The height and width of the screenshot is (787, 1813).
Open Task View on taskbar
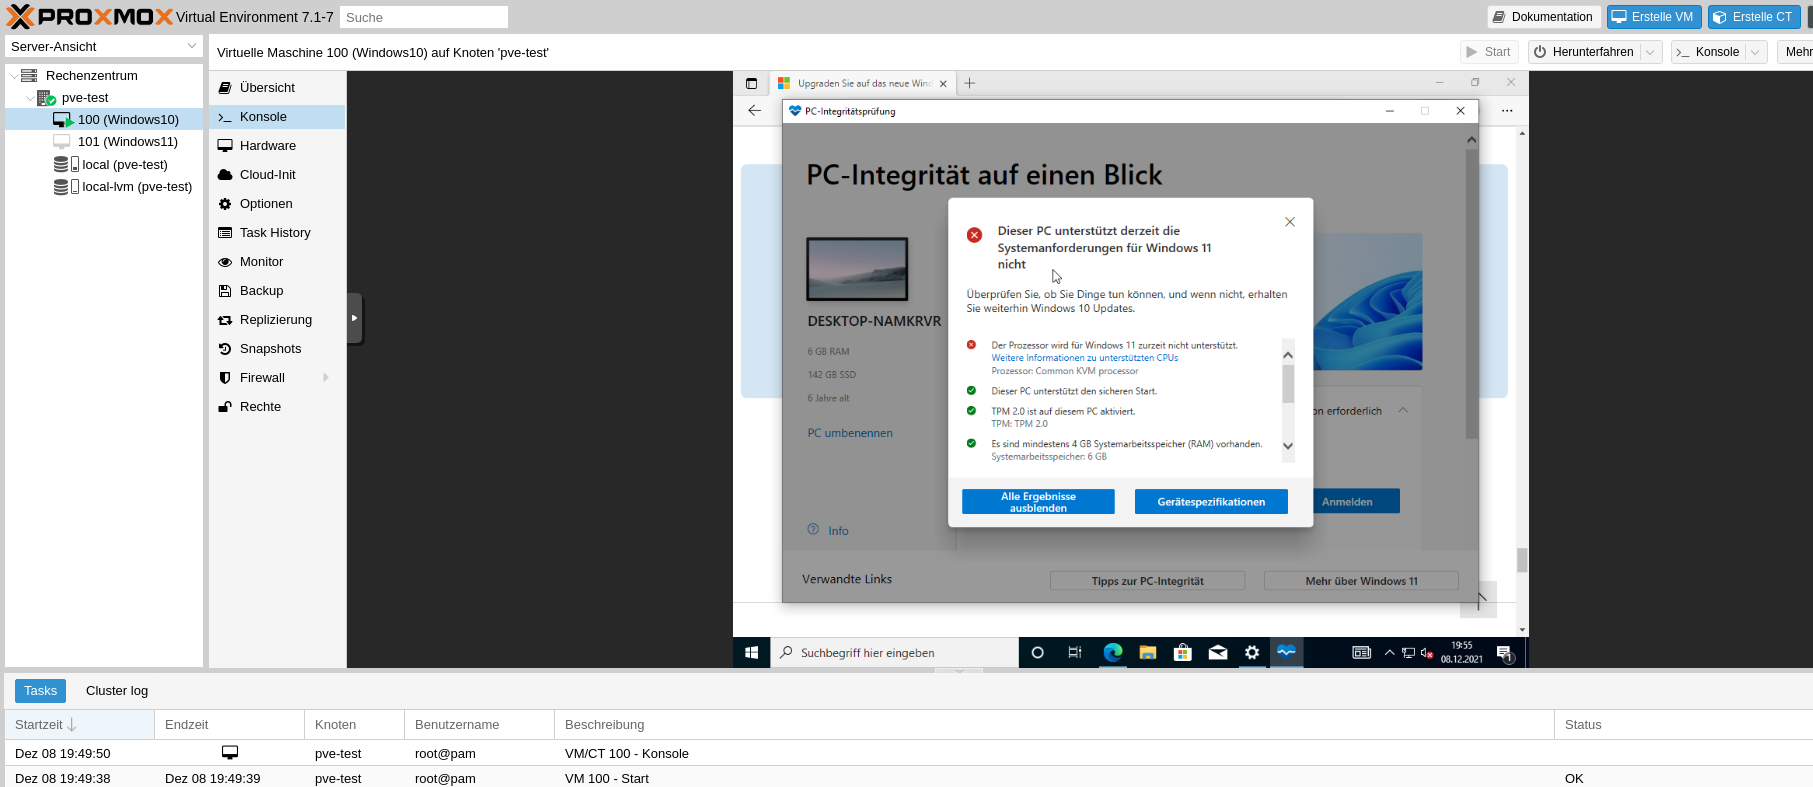1075,653
